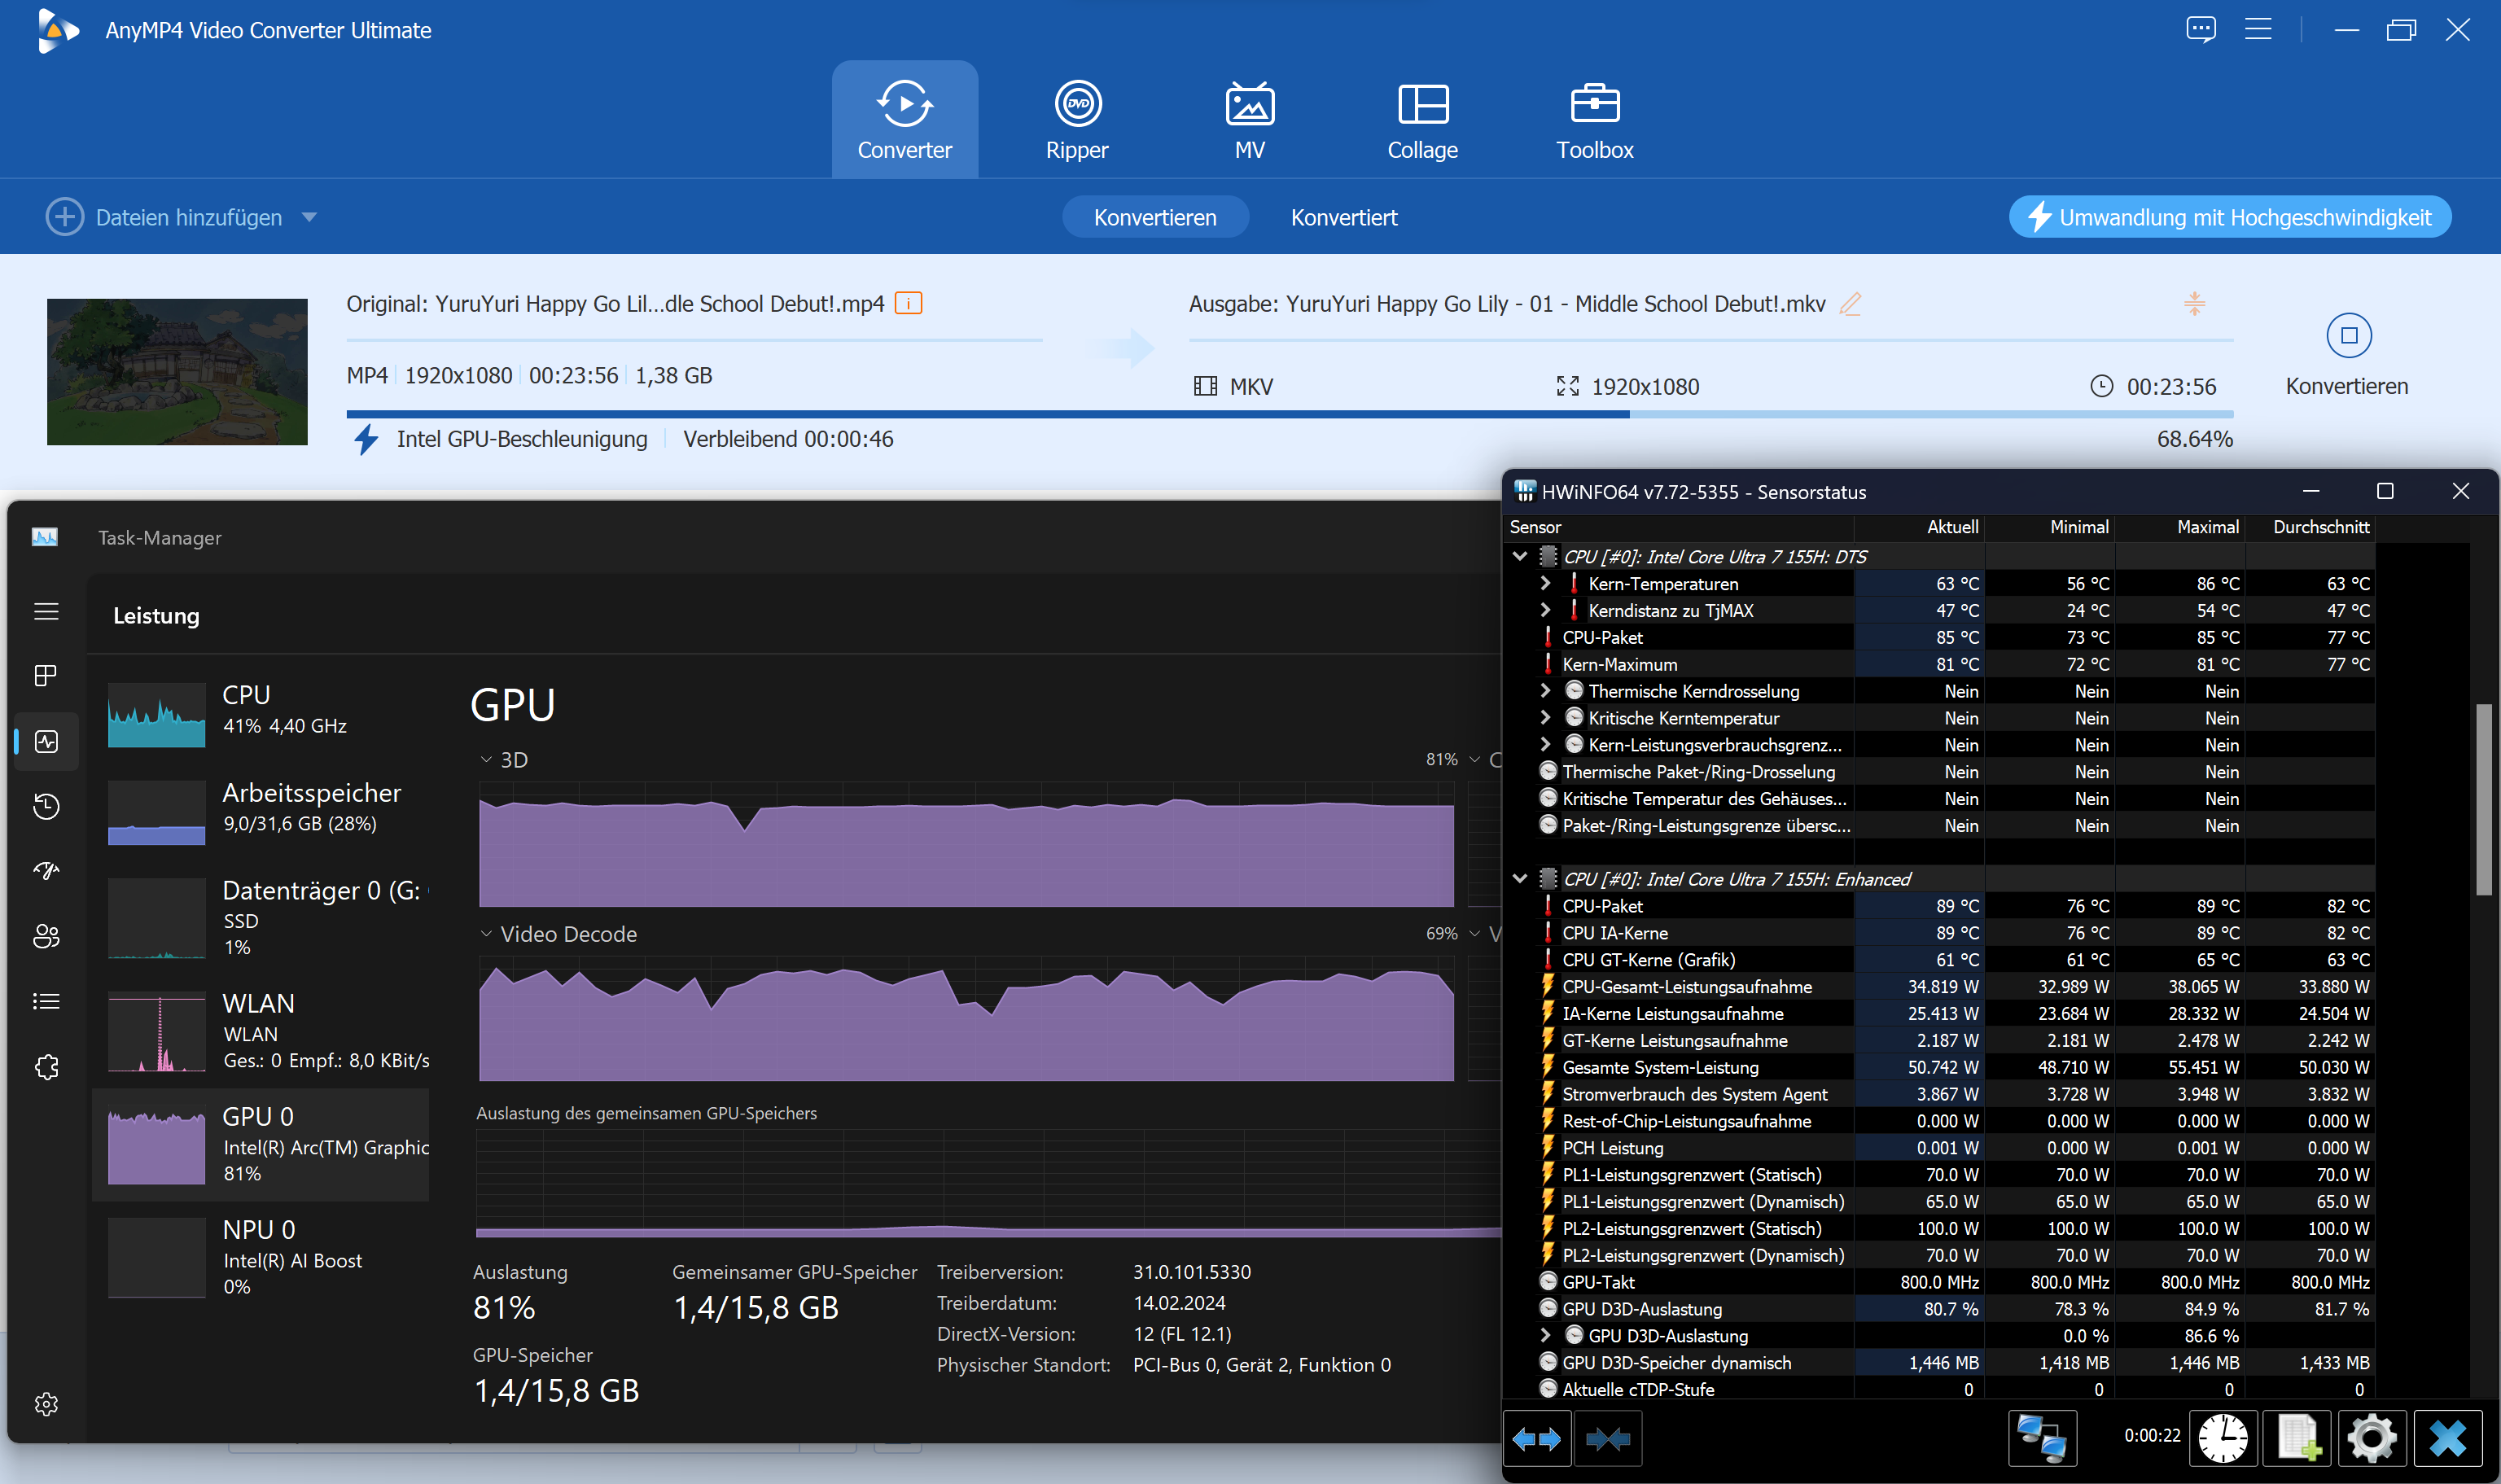Start HWiNFO logging sheet icon

click(2298, 1438)
